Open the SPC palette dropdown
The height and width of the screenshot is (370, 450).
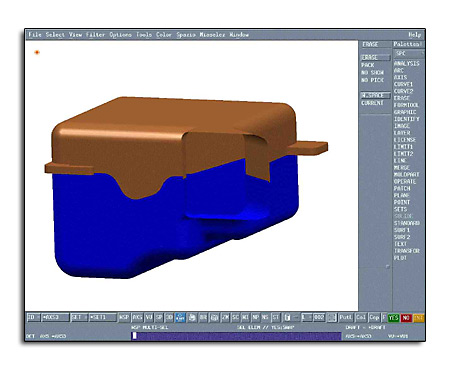(x=409, y=53)
